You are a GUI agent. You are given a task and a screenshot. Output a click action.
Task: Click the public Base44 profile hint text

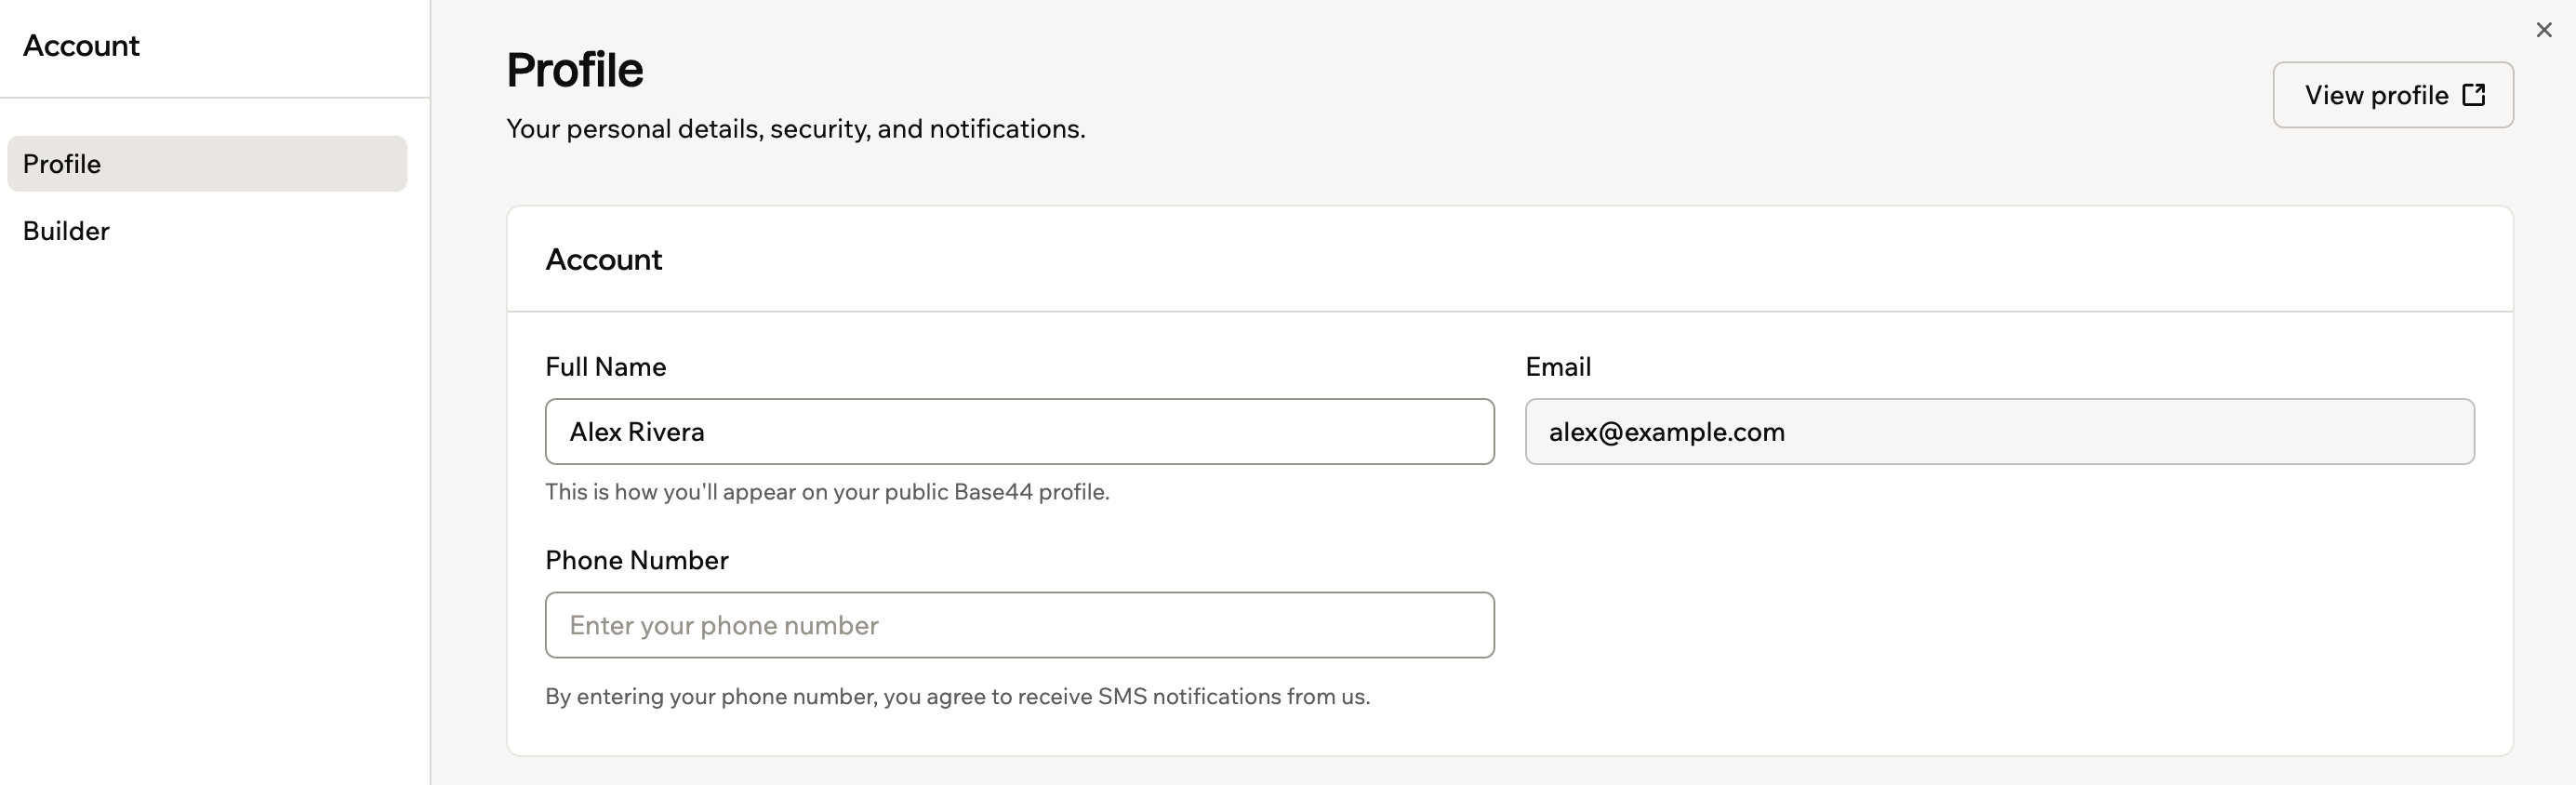[827, 492]
